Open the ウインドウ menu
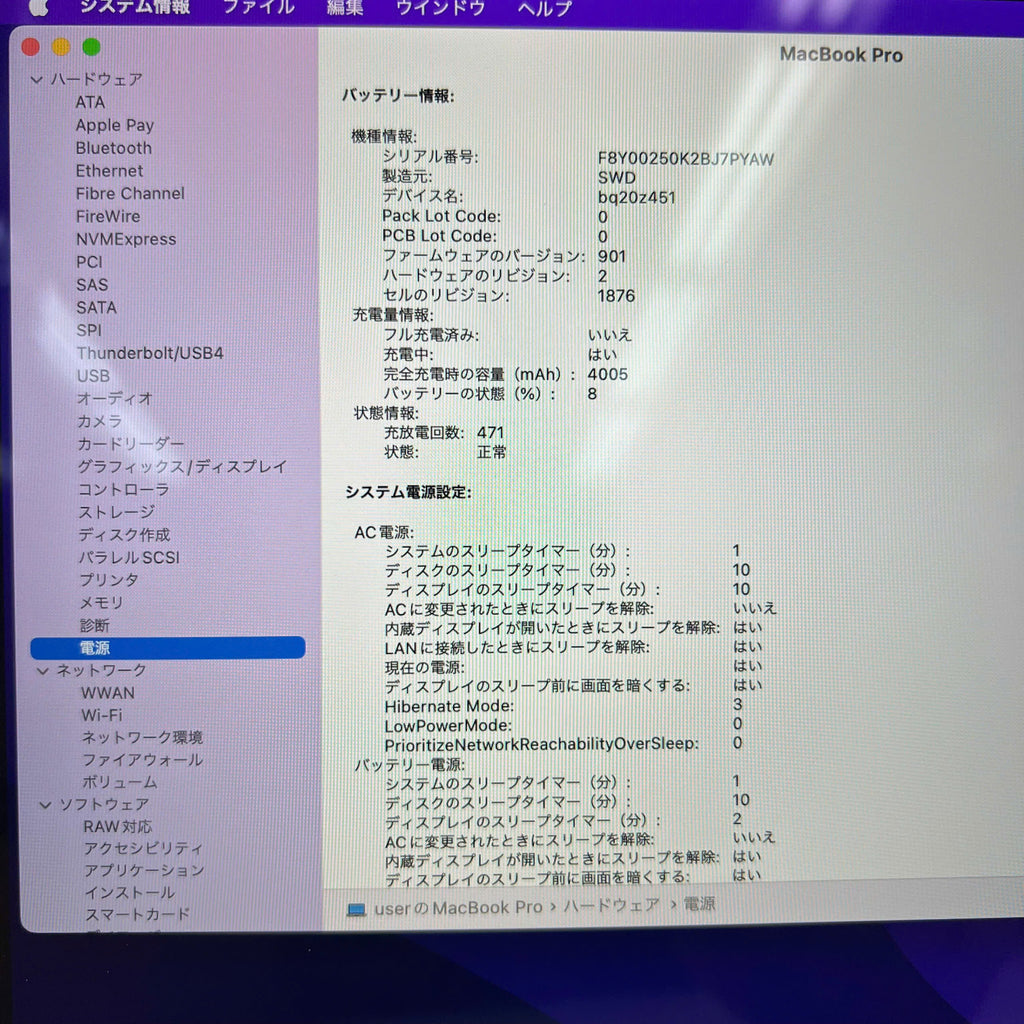The height and width of the screenshot is (1024, 1024). pos(440,8)
